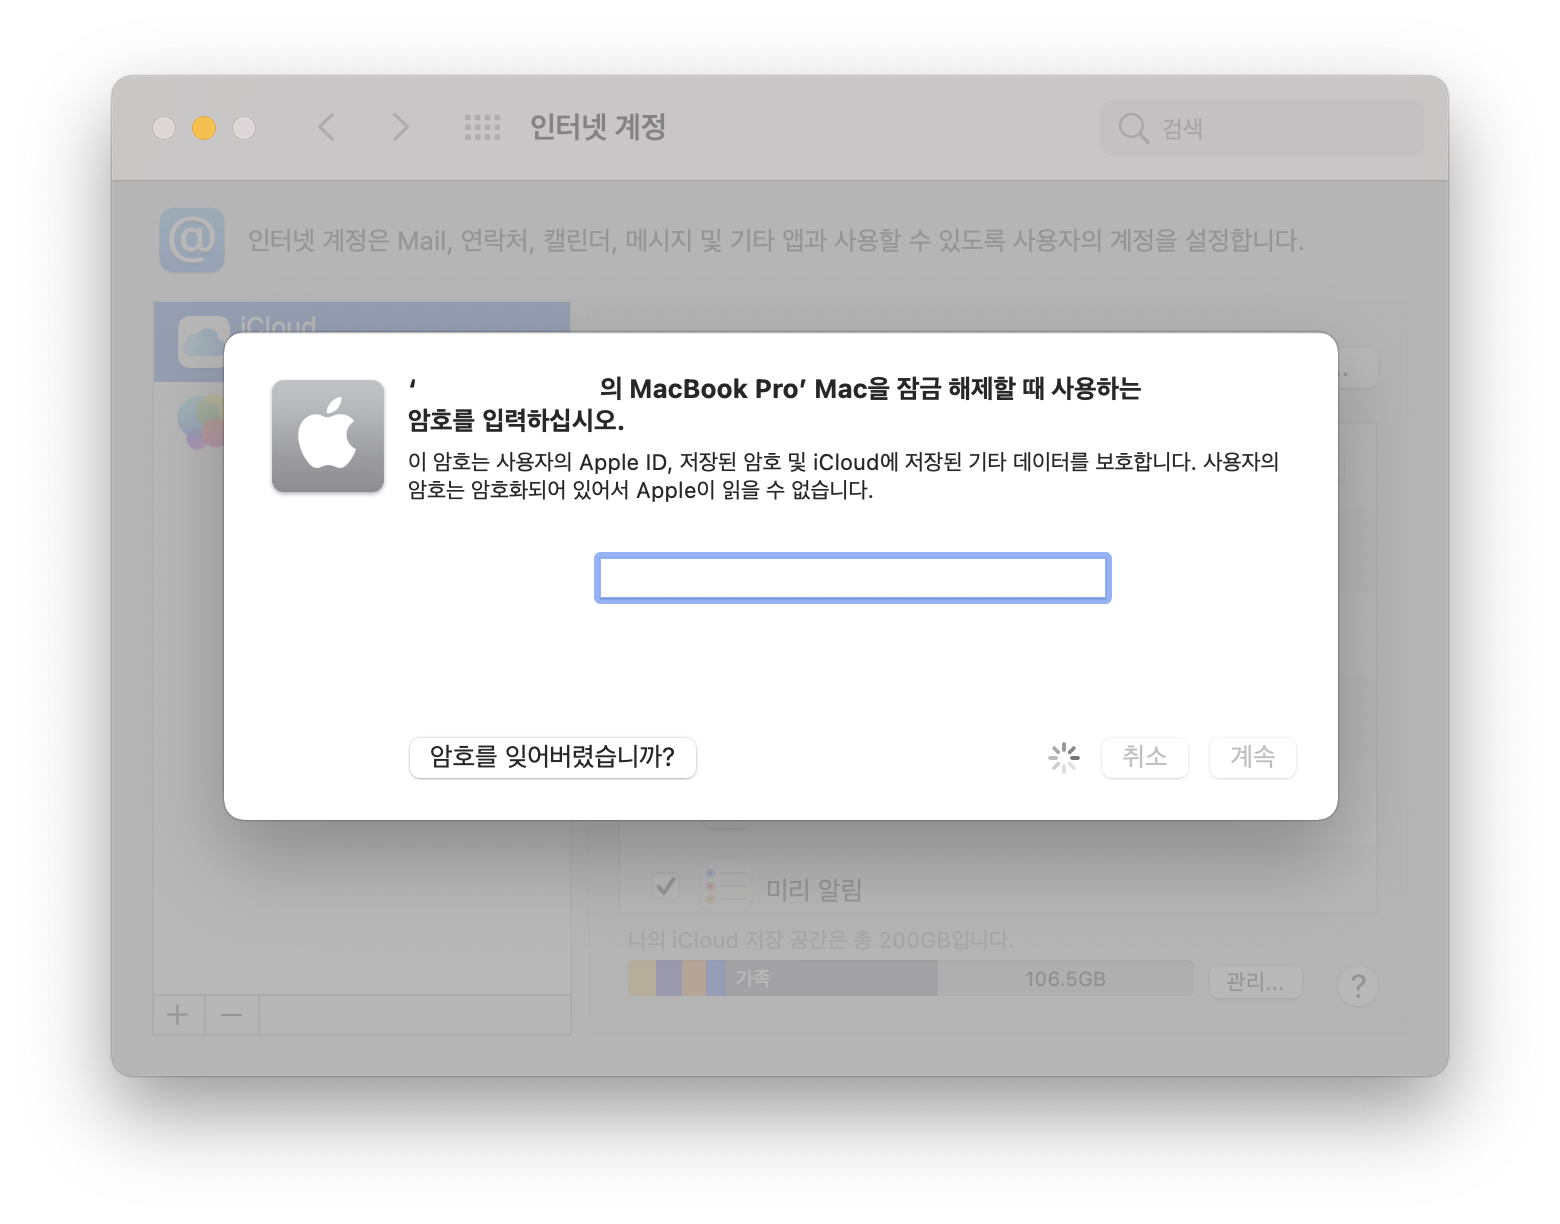Click the 106.5GB free space segment
This screenshot has height=1224, width=1560.
tap(1065, 978)
